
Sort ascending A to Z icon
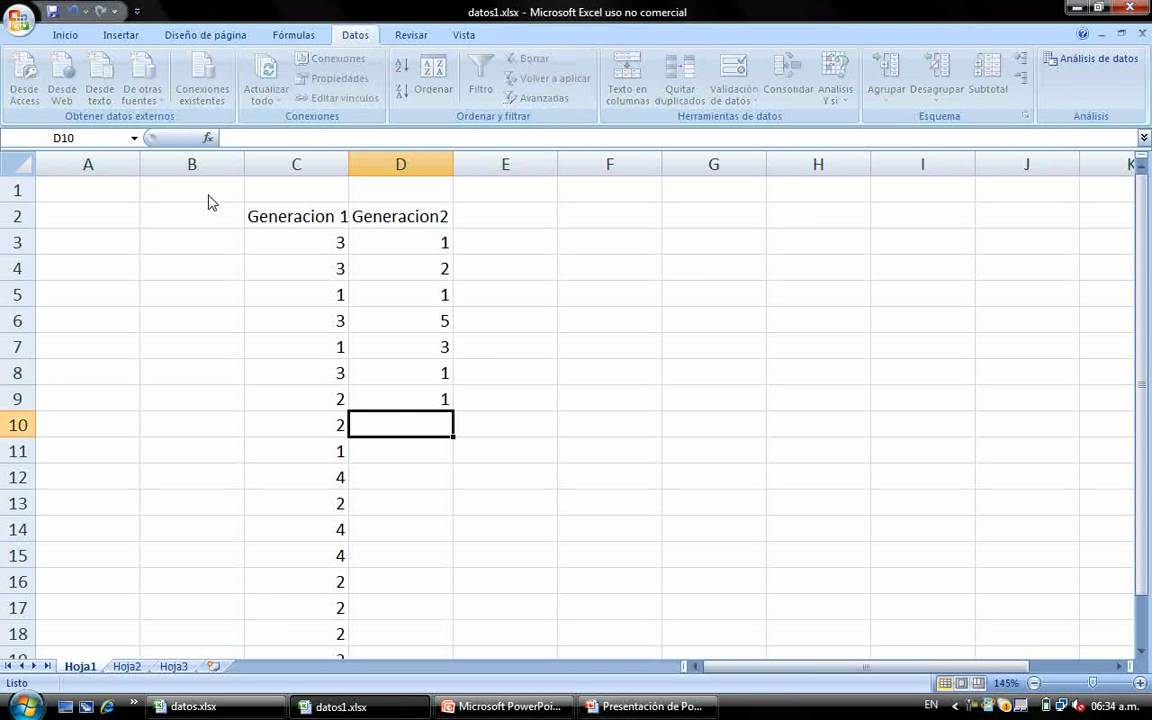[402, 66]
